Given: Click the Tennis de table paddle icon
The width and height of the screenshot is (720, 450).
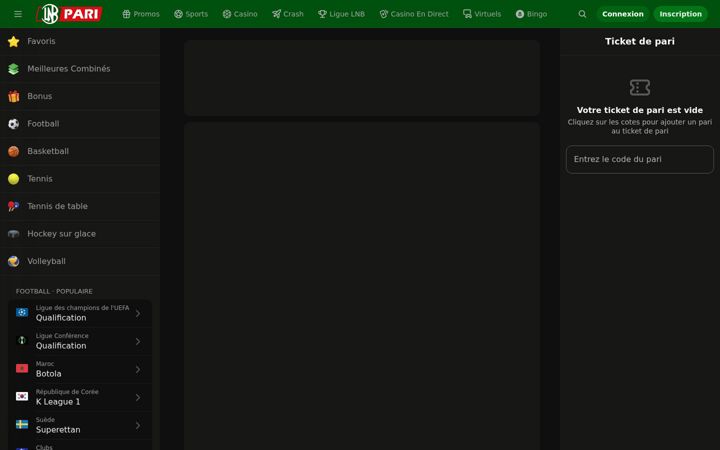Looking at the screenshot, I should 14,206.
